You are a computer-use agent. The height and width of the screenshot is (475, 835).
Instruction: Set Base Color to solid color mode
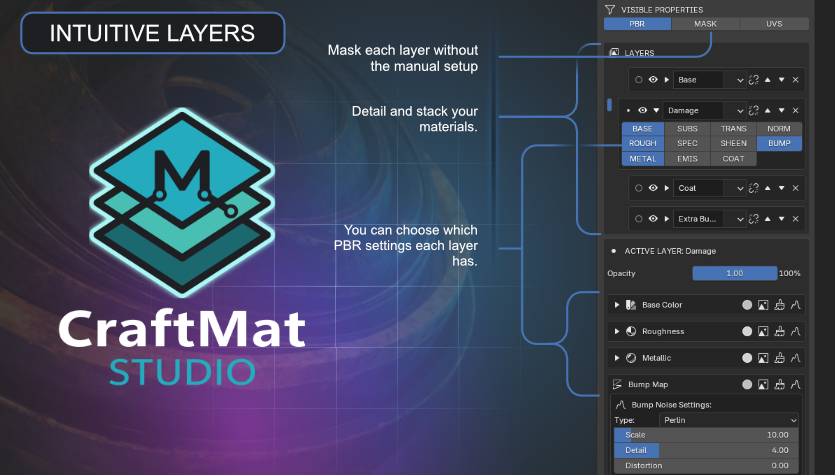pos(747,305)
